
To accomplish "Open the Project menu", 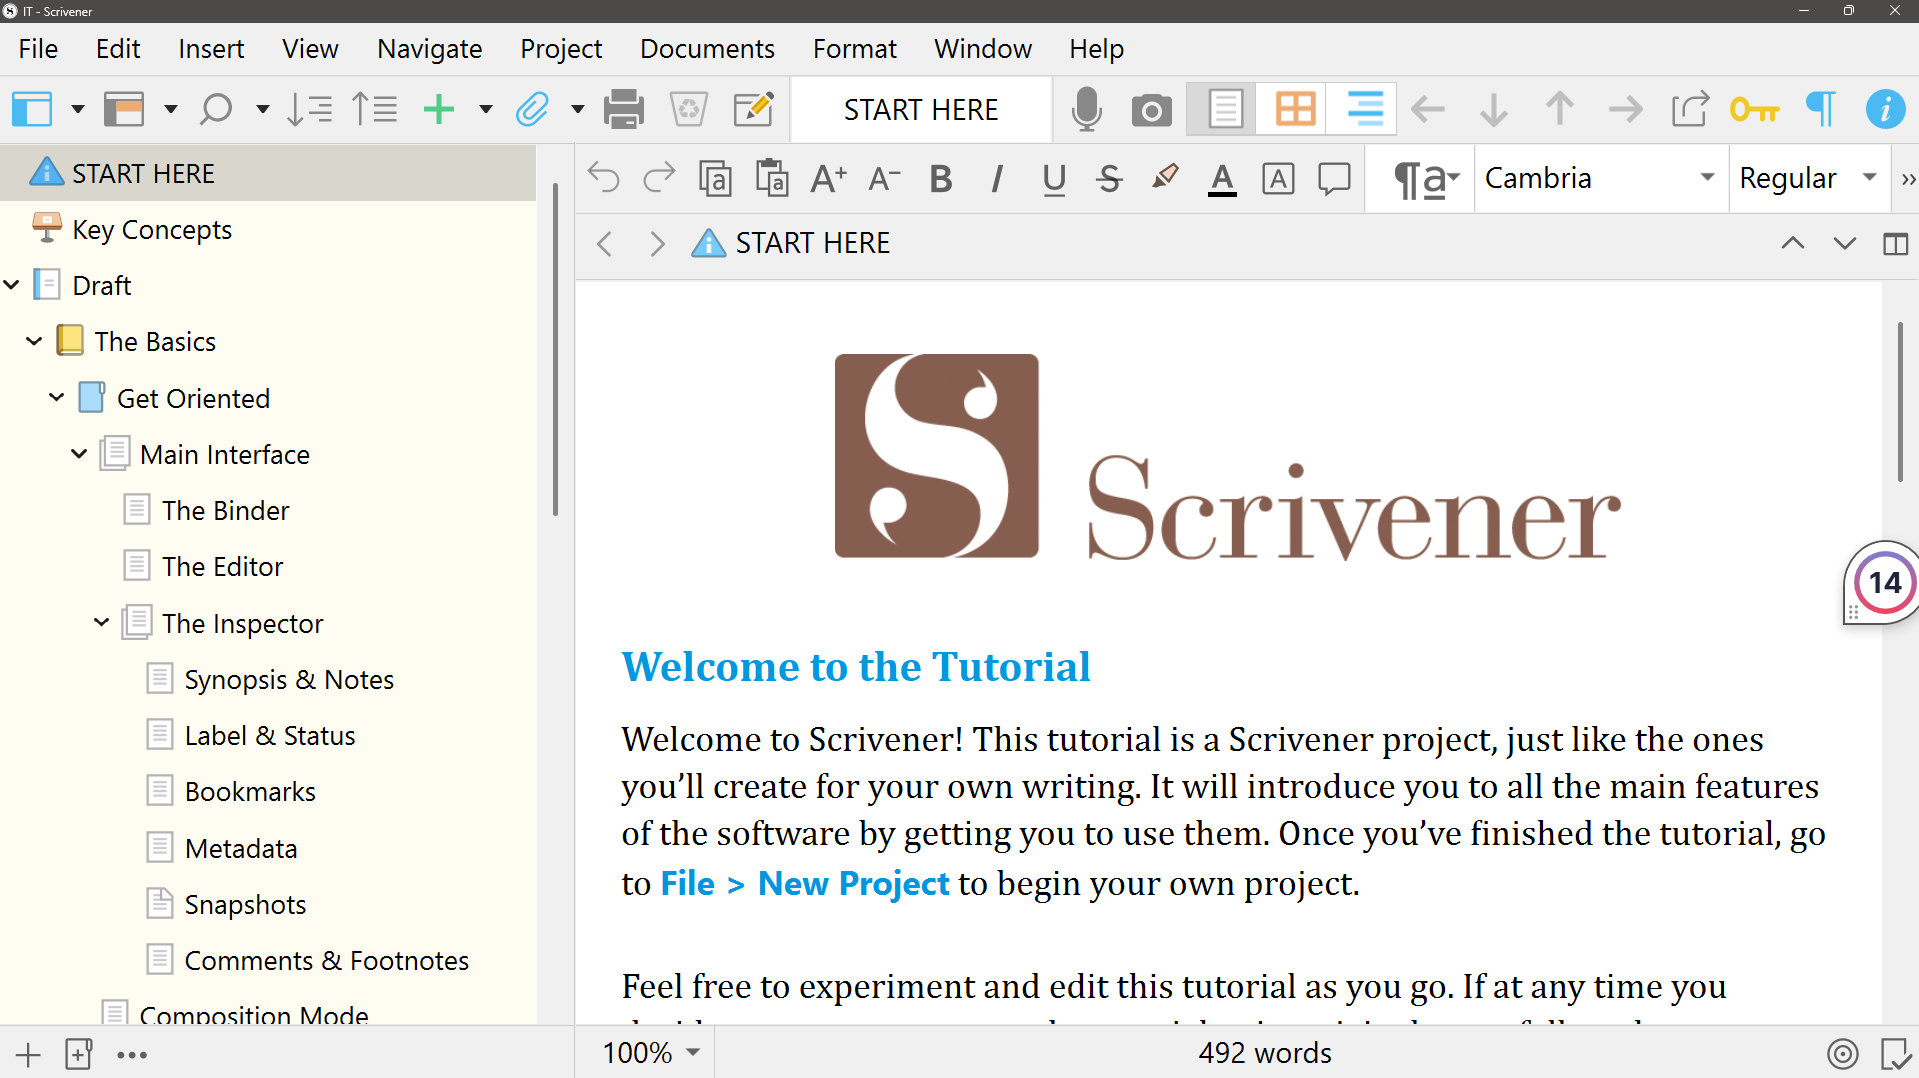I will coord(561,49).
